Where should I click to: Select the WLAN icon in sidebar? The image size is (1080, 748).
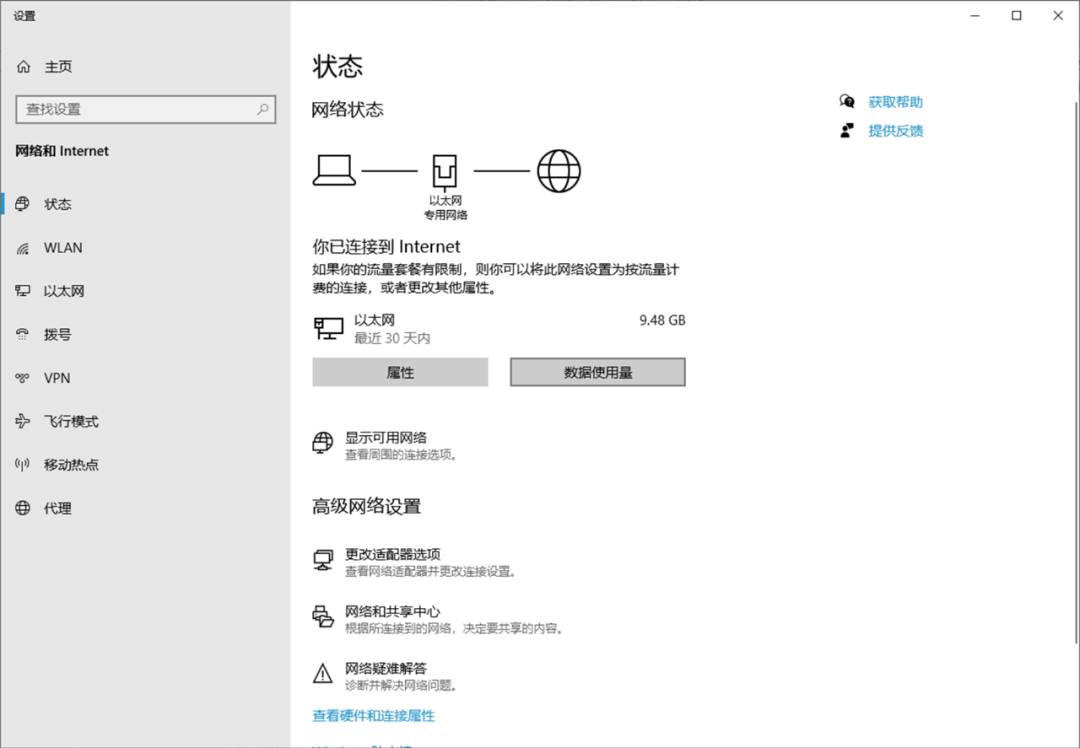pos(23,248)
